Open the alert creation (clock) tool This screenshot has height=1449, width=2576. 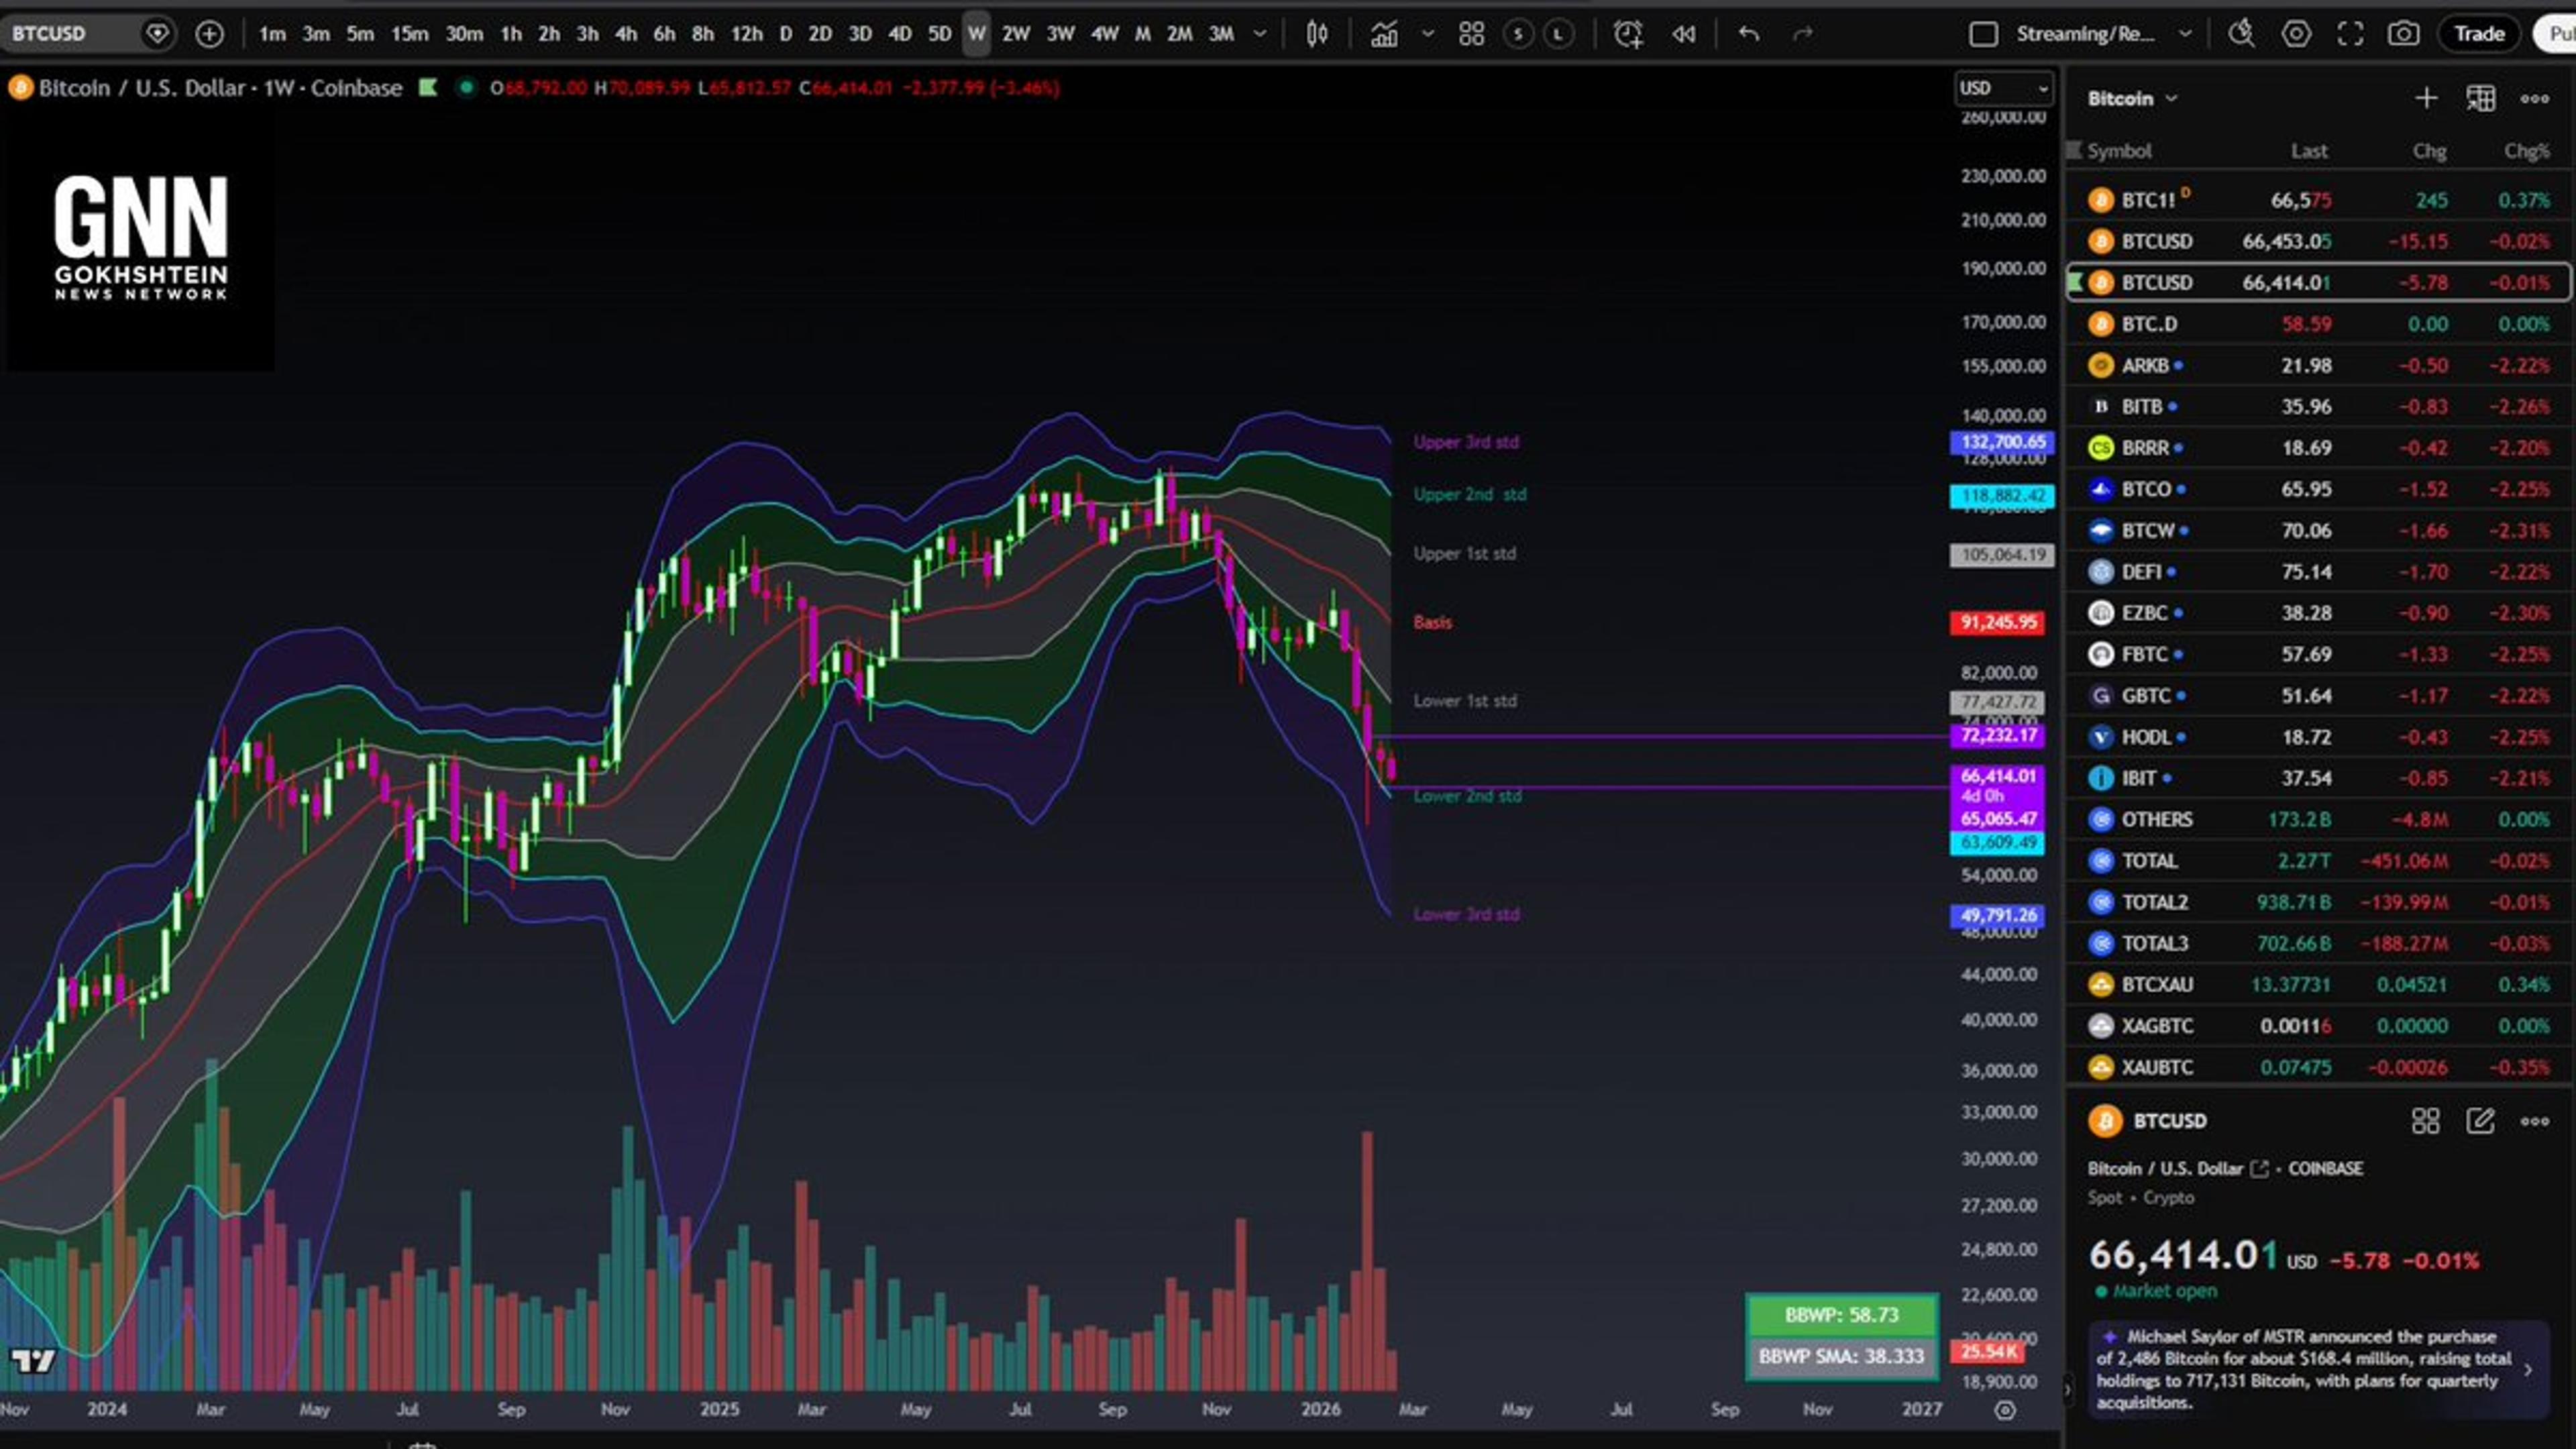(1628, 33)
